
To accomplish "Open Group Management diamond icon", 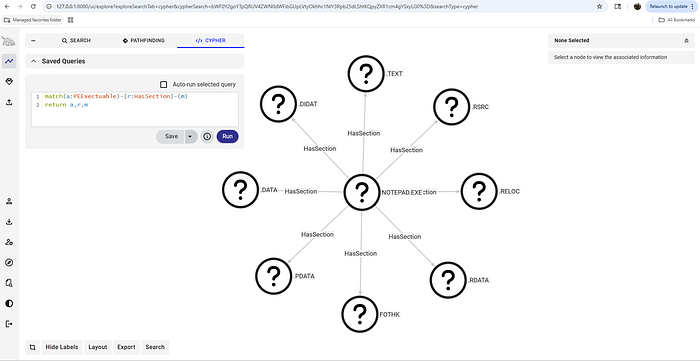I will (9, 82).
